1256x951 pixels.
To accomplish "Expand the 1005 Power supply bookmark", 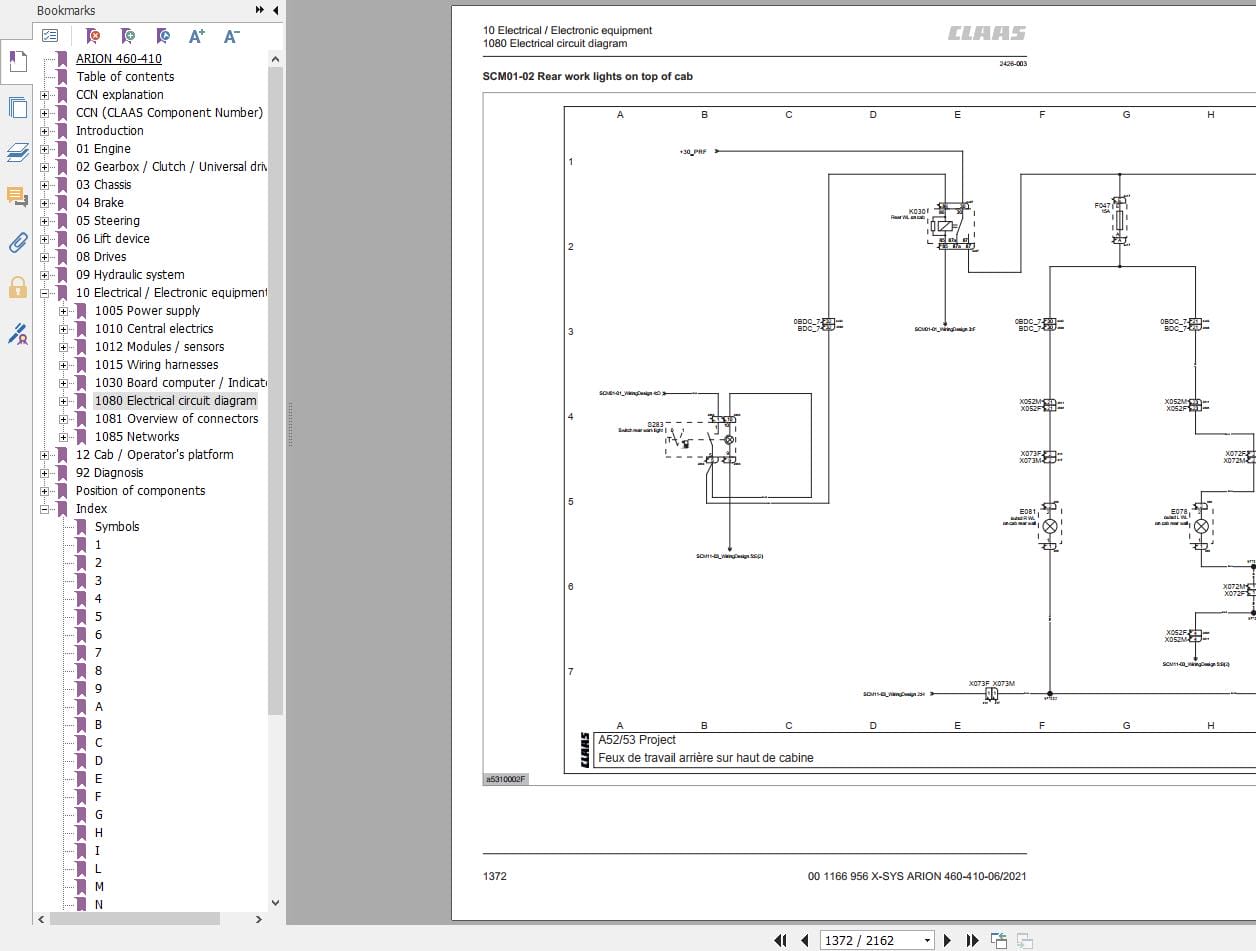I will (x=63, y=311).
